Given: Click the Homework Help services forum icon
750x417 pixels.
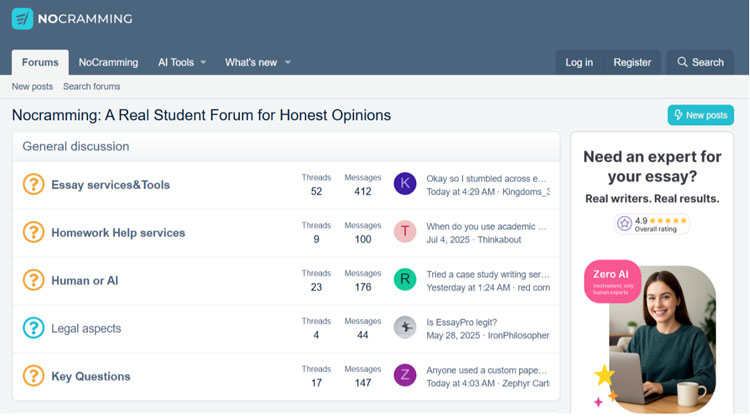Looking at the screenshot, I should 34,232.
